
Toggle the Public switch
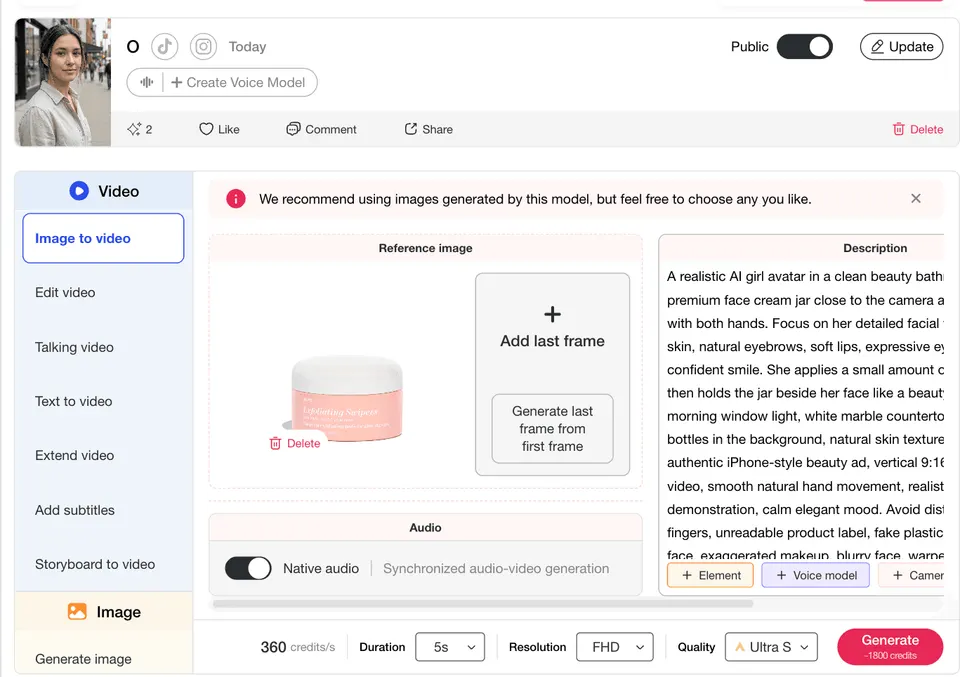pyautogui.click(x=804, y=47)
